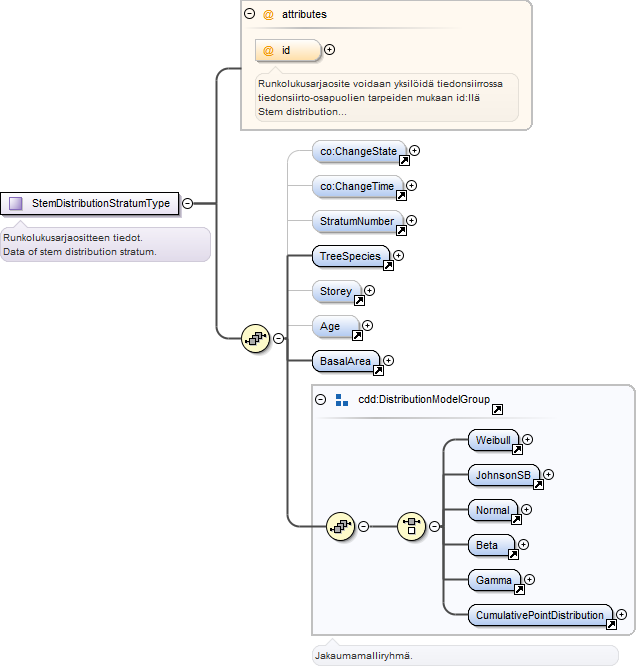The image size is (637, 669).
Task: Select the StemDistributionStratumType node
Action: (x=90, y=204)
